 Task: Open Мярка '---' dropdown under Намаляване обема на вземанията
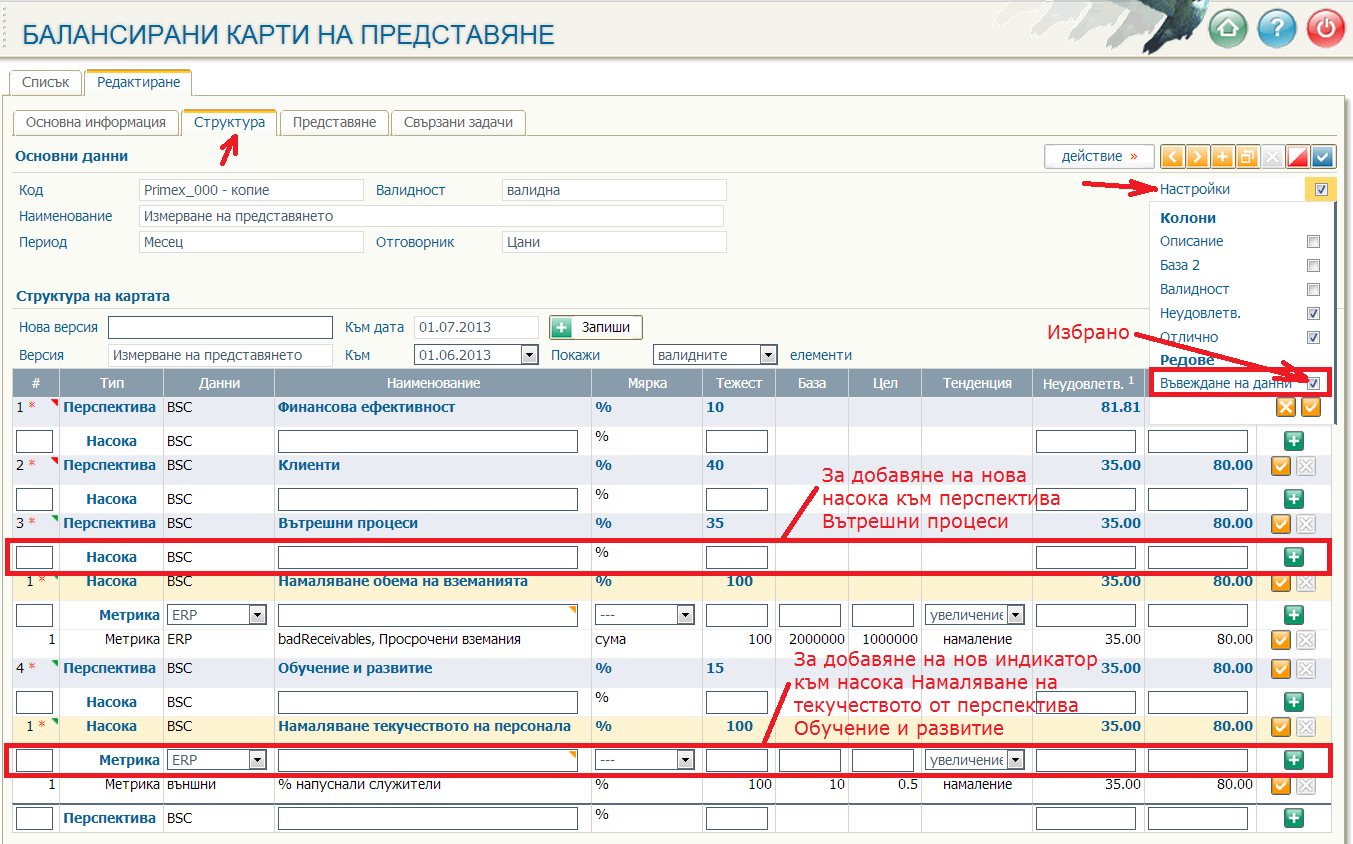645,615
